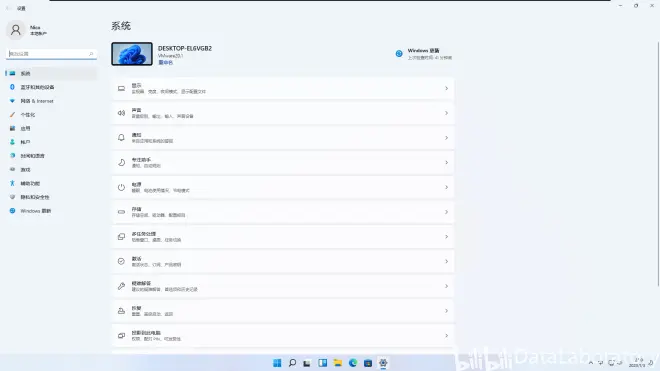
Task: Select the Gaming item in the sidebar
Action: click(51, 169)
